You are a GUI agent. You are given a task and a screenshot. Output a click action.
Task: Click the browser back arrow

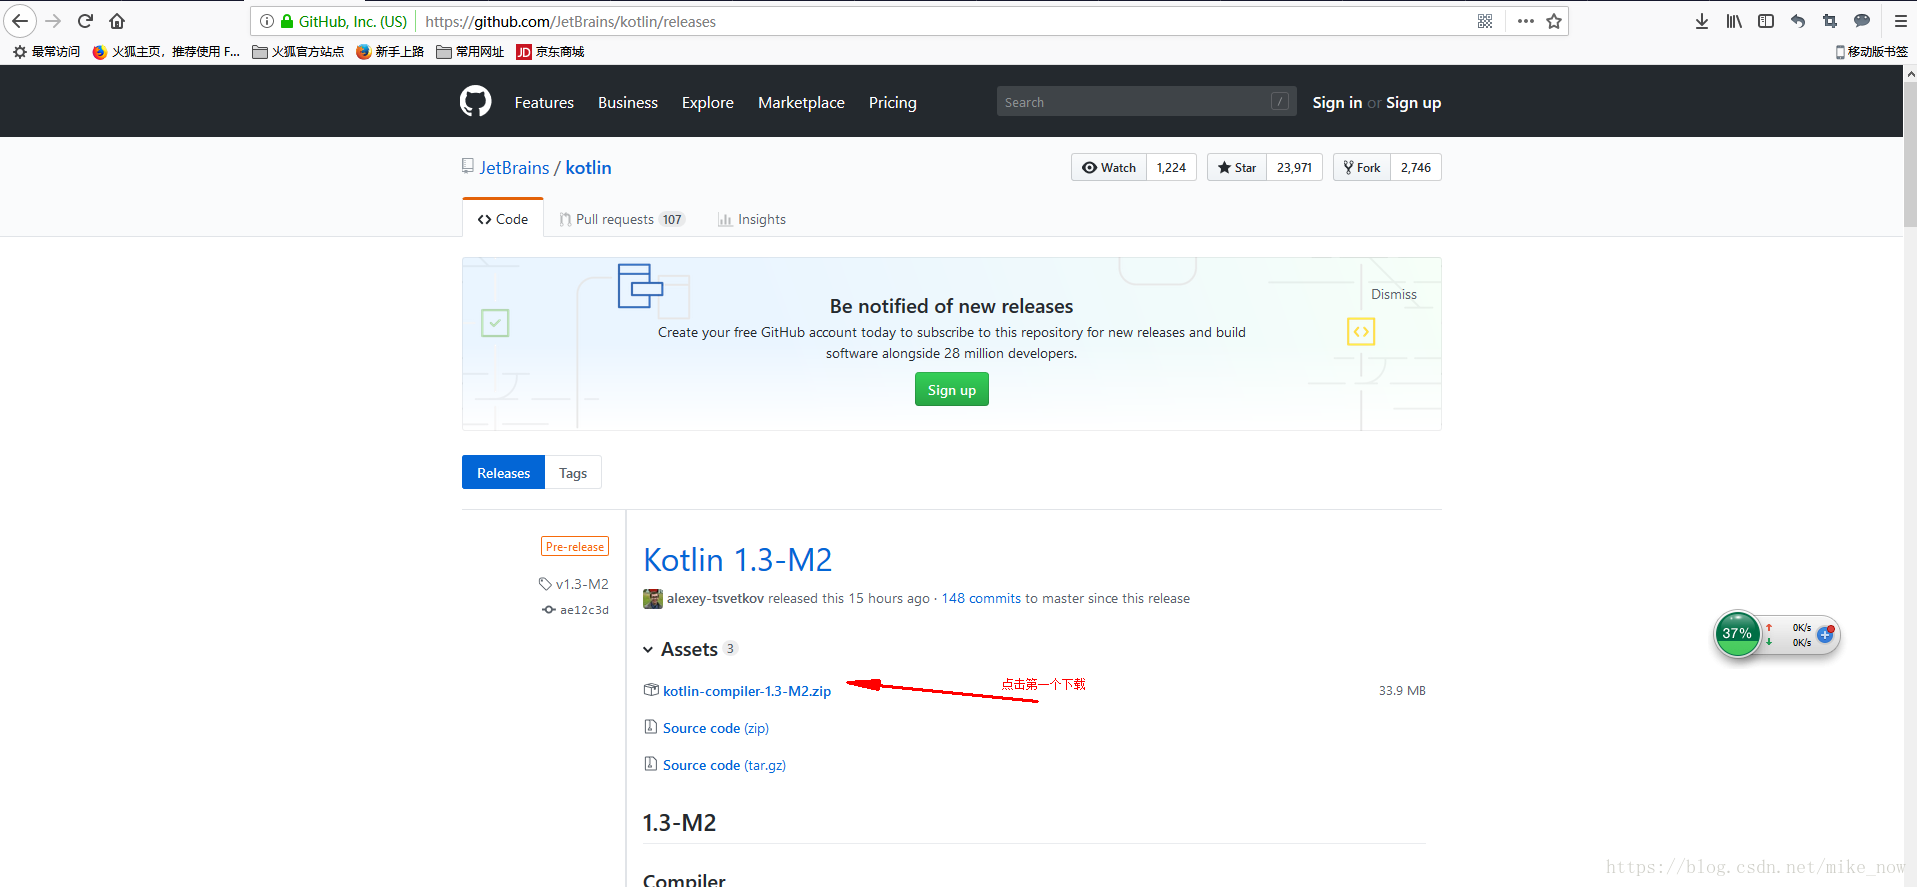click(20, 21)
